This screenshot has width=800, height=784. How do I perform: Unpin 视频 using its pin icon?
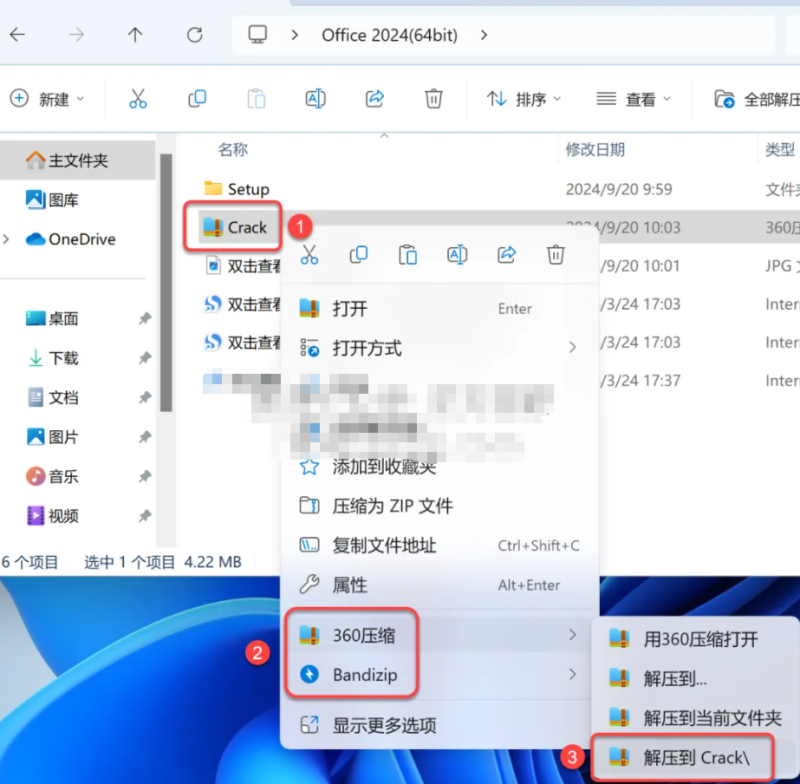coord(145,516)
